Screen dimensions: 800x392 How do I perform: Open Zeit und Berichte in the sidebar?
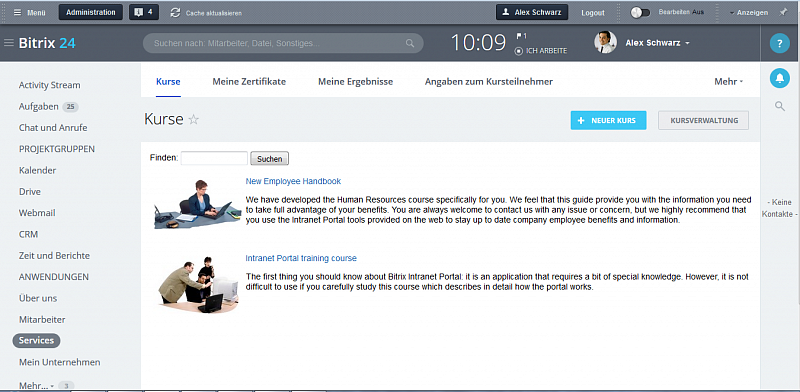pyautogui.click(x=54, y=256)
